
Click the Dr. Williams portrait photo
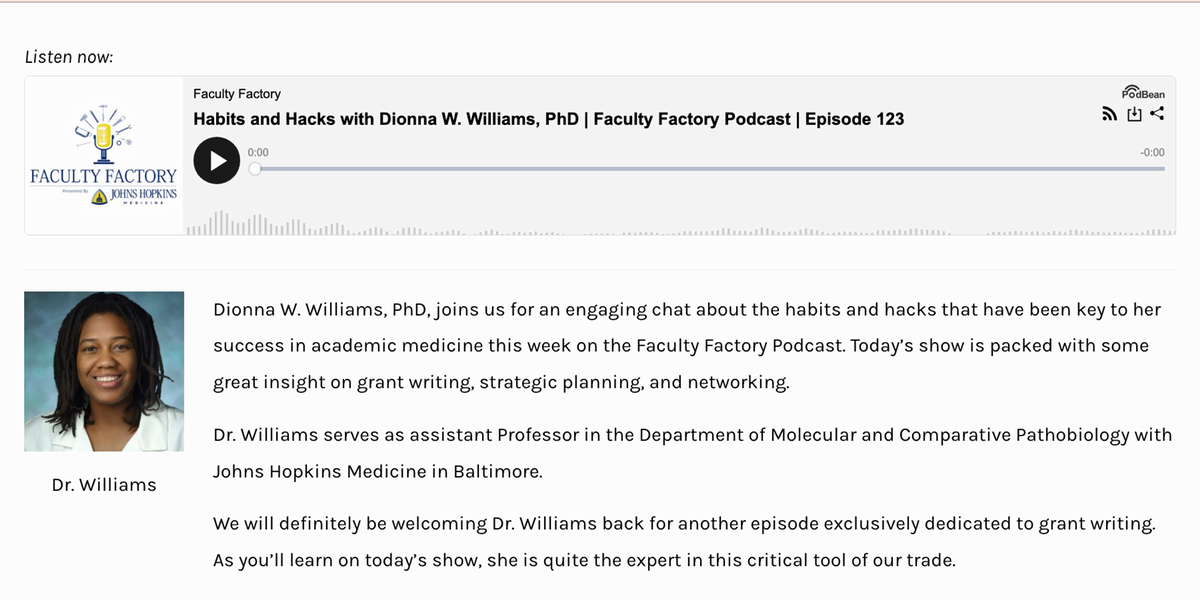tap(104, 371)
